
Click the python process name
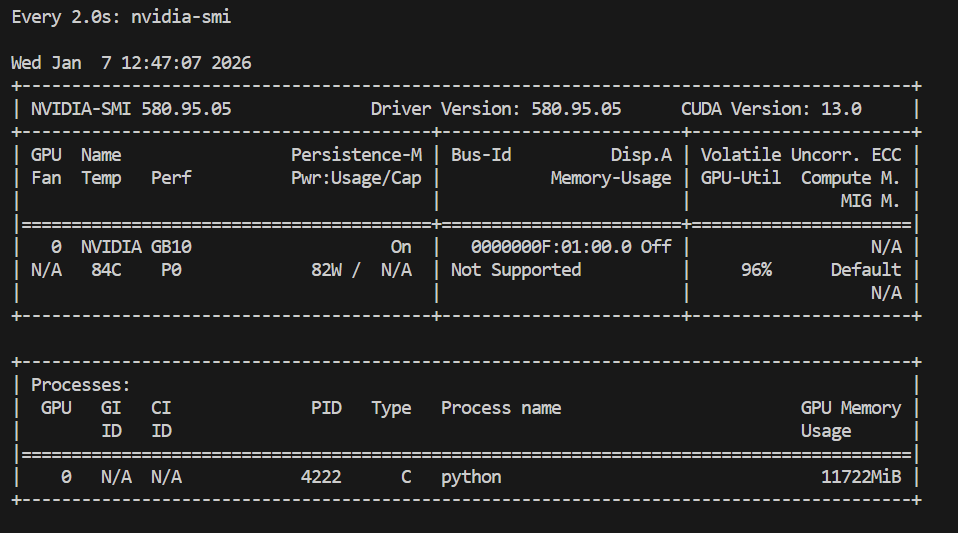pos(471,477)
